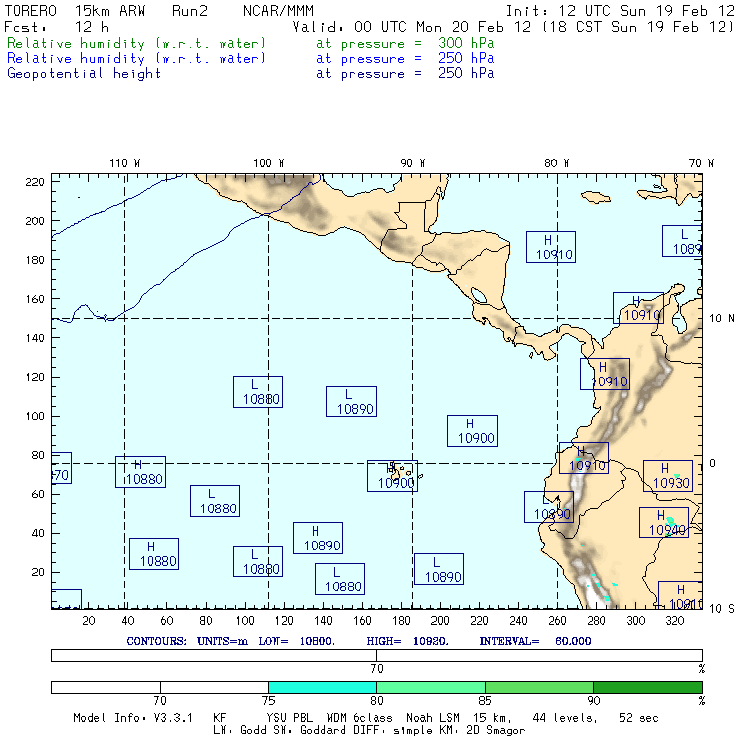Click the '90 W' longitude label
This screenshot has width=740, height=740.
click(413, 163)
